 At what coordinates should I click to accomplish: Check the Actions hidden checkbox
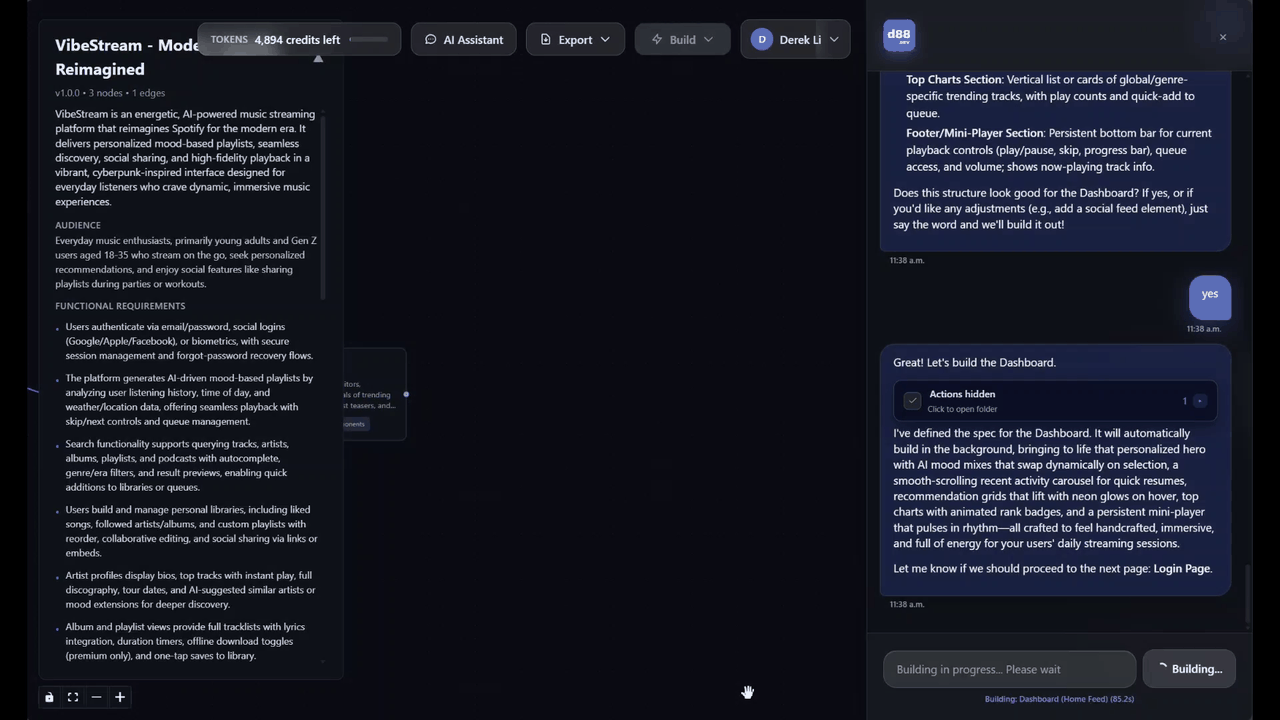[x=911, y=400]
